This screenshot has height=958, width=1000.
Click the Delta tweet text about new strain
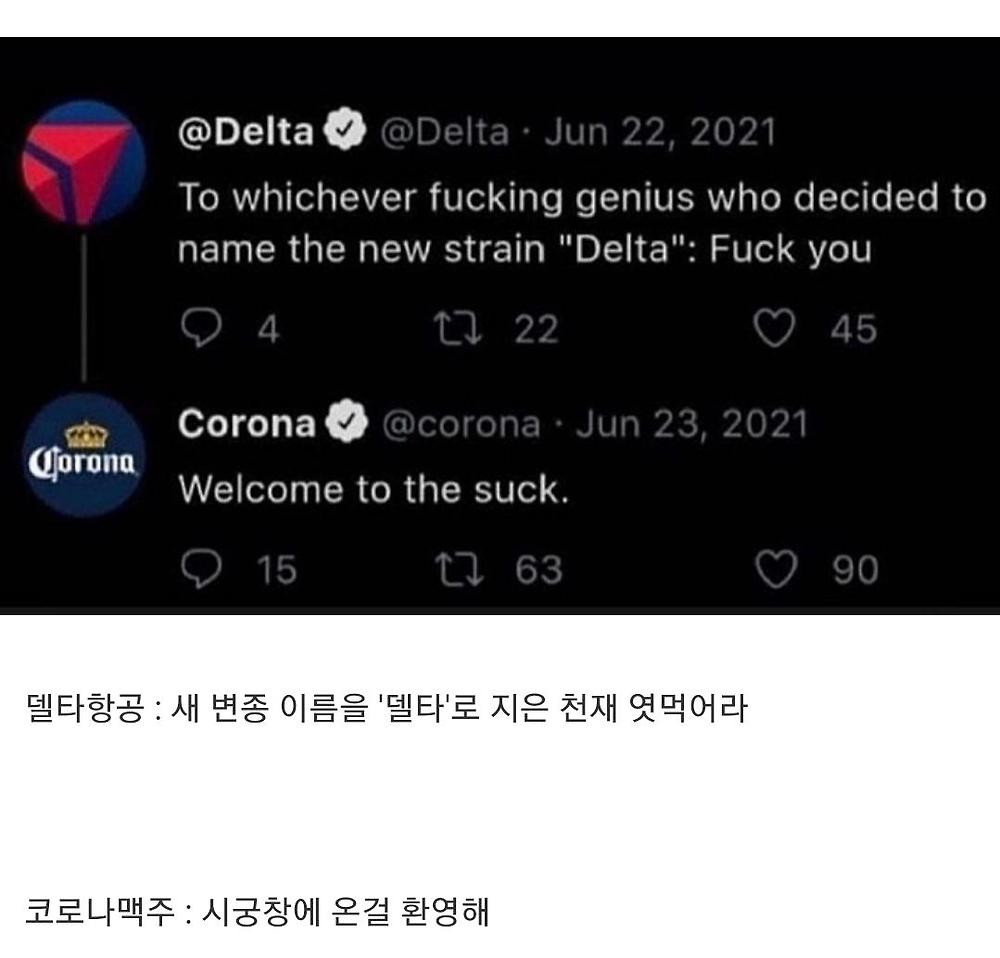click(580, 223)
